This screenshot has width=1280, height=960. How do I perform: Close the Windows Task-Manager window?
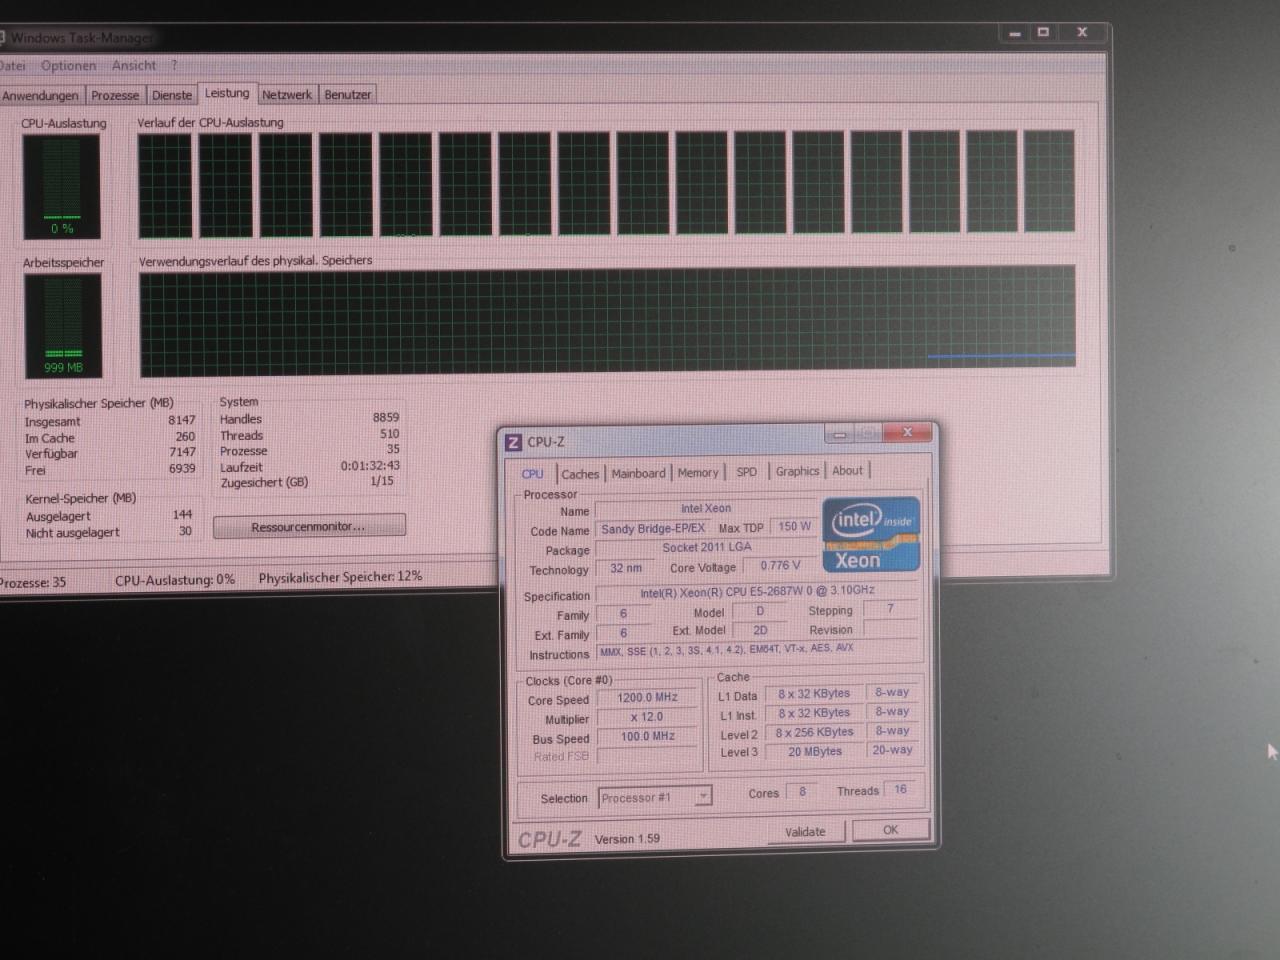tap(1082, 33)
